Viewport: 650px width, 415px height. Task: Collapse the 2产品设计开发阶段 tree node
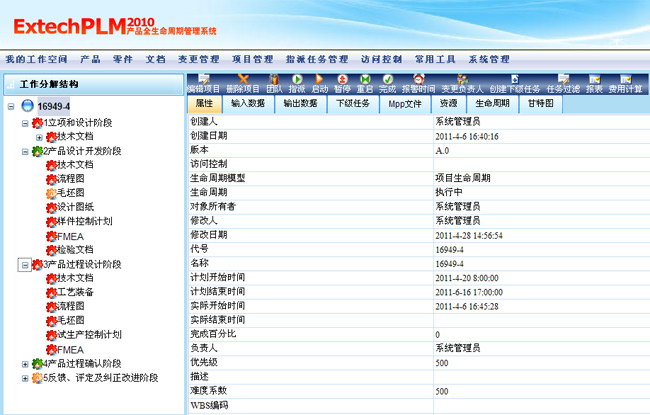pos(24,151)
